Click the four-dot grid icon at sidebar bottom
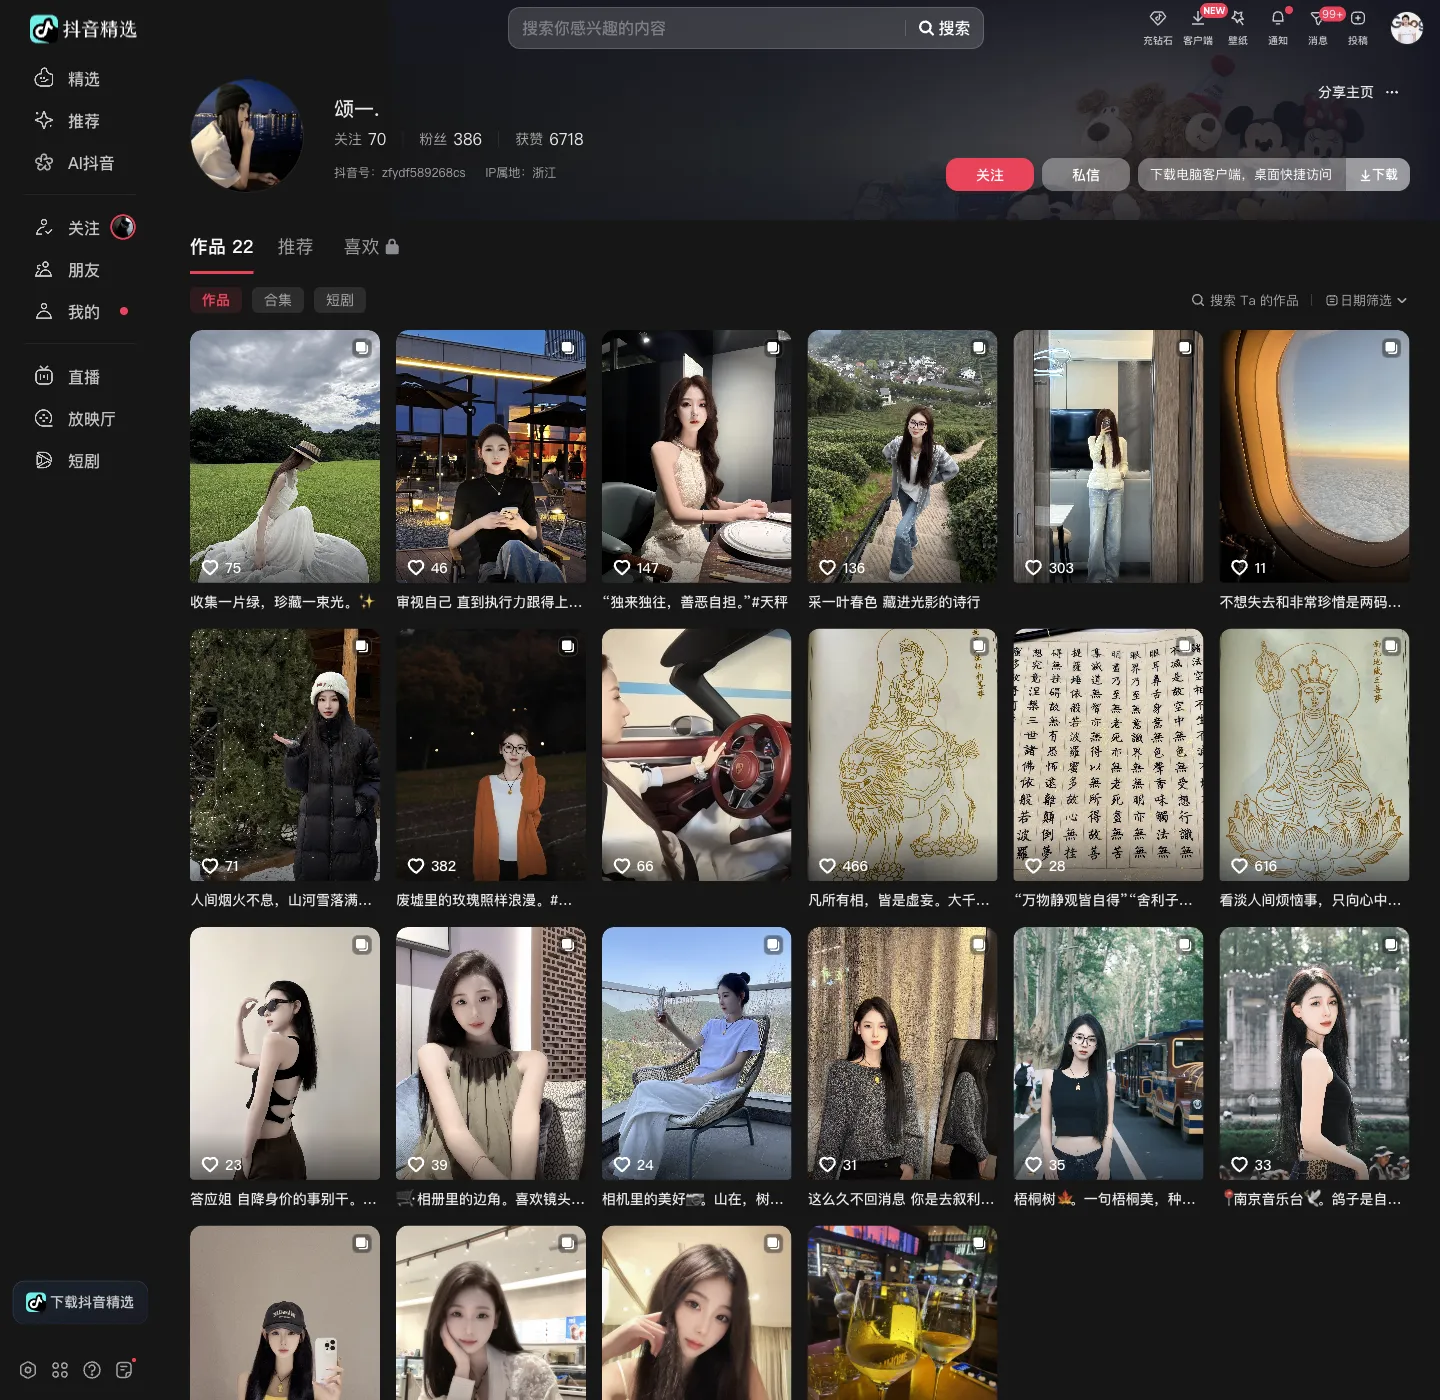 pyautogui.click(x=60, y=1370)
